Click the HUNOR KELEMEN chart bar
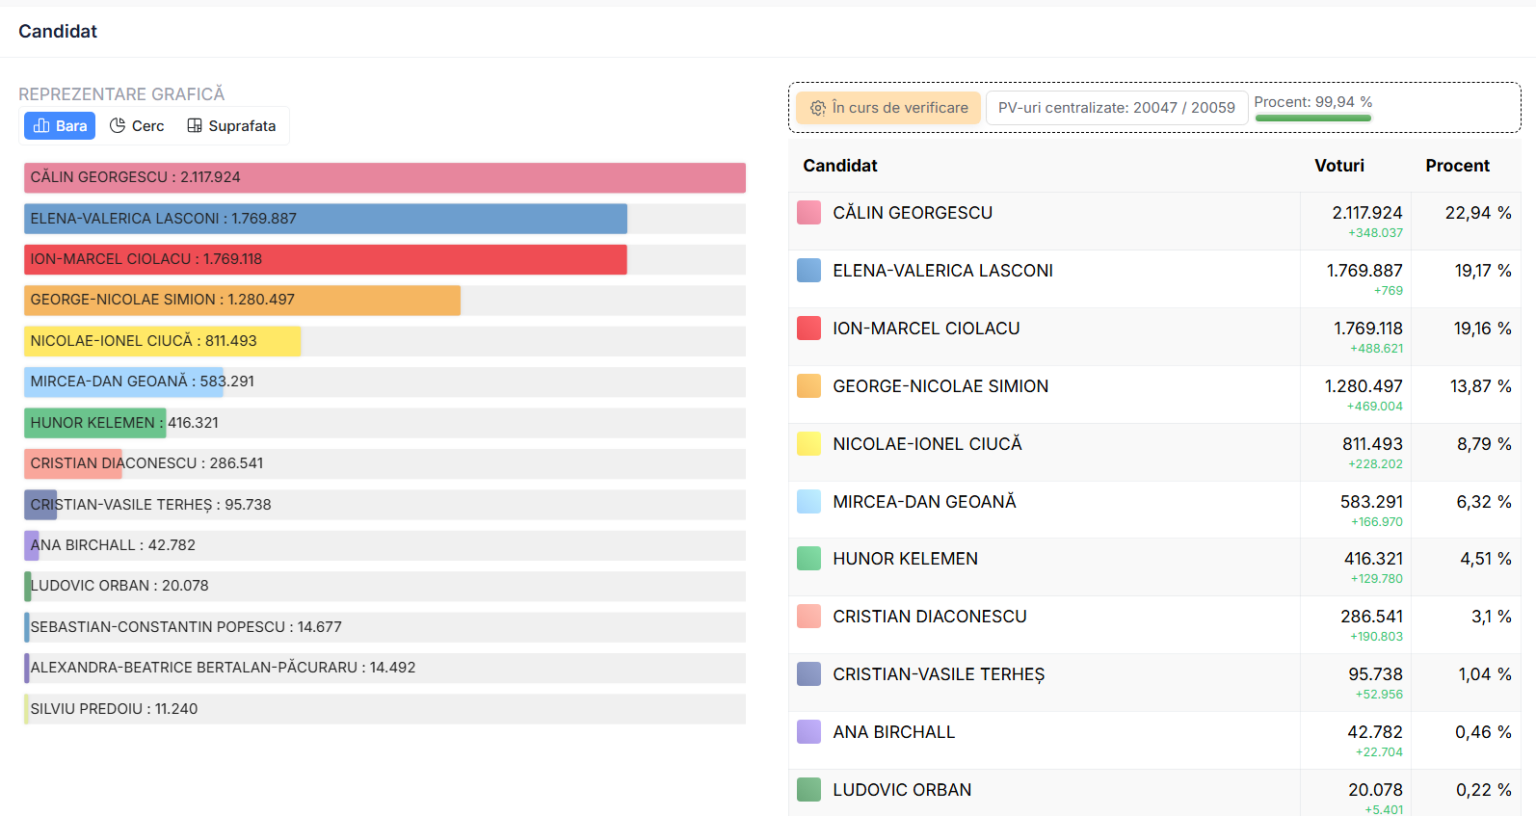The width and height of the screenshot is (1536, 816). (95, 423)
